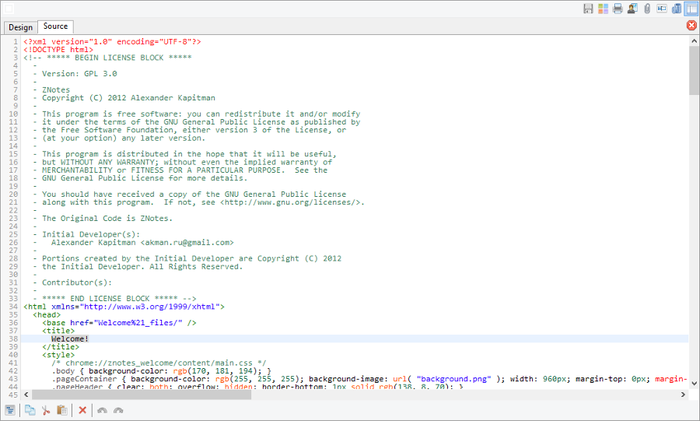Screen dimensions: 700x421
Task: Redo with the right curved arrow
Action: [x=118, y=410]
